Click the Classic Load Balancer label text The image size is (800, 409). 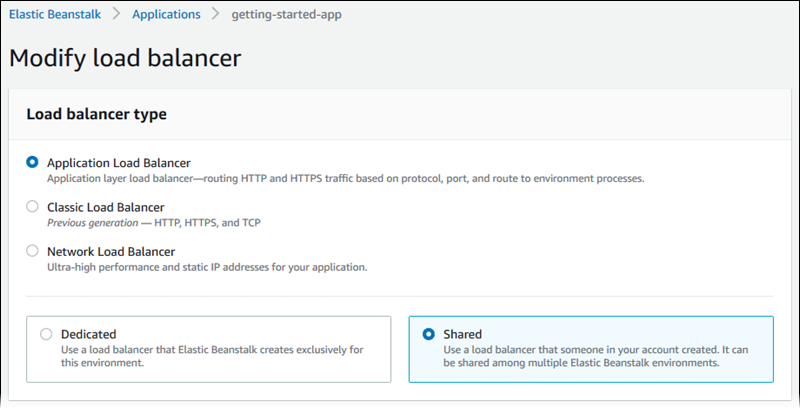click(106, 207)
